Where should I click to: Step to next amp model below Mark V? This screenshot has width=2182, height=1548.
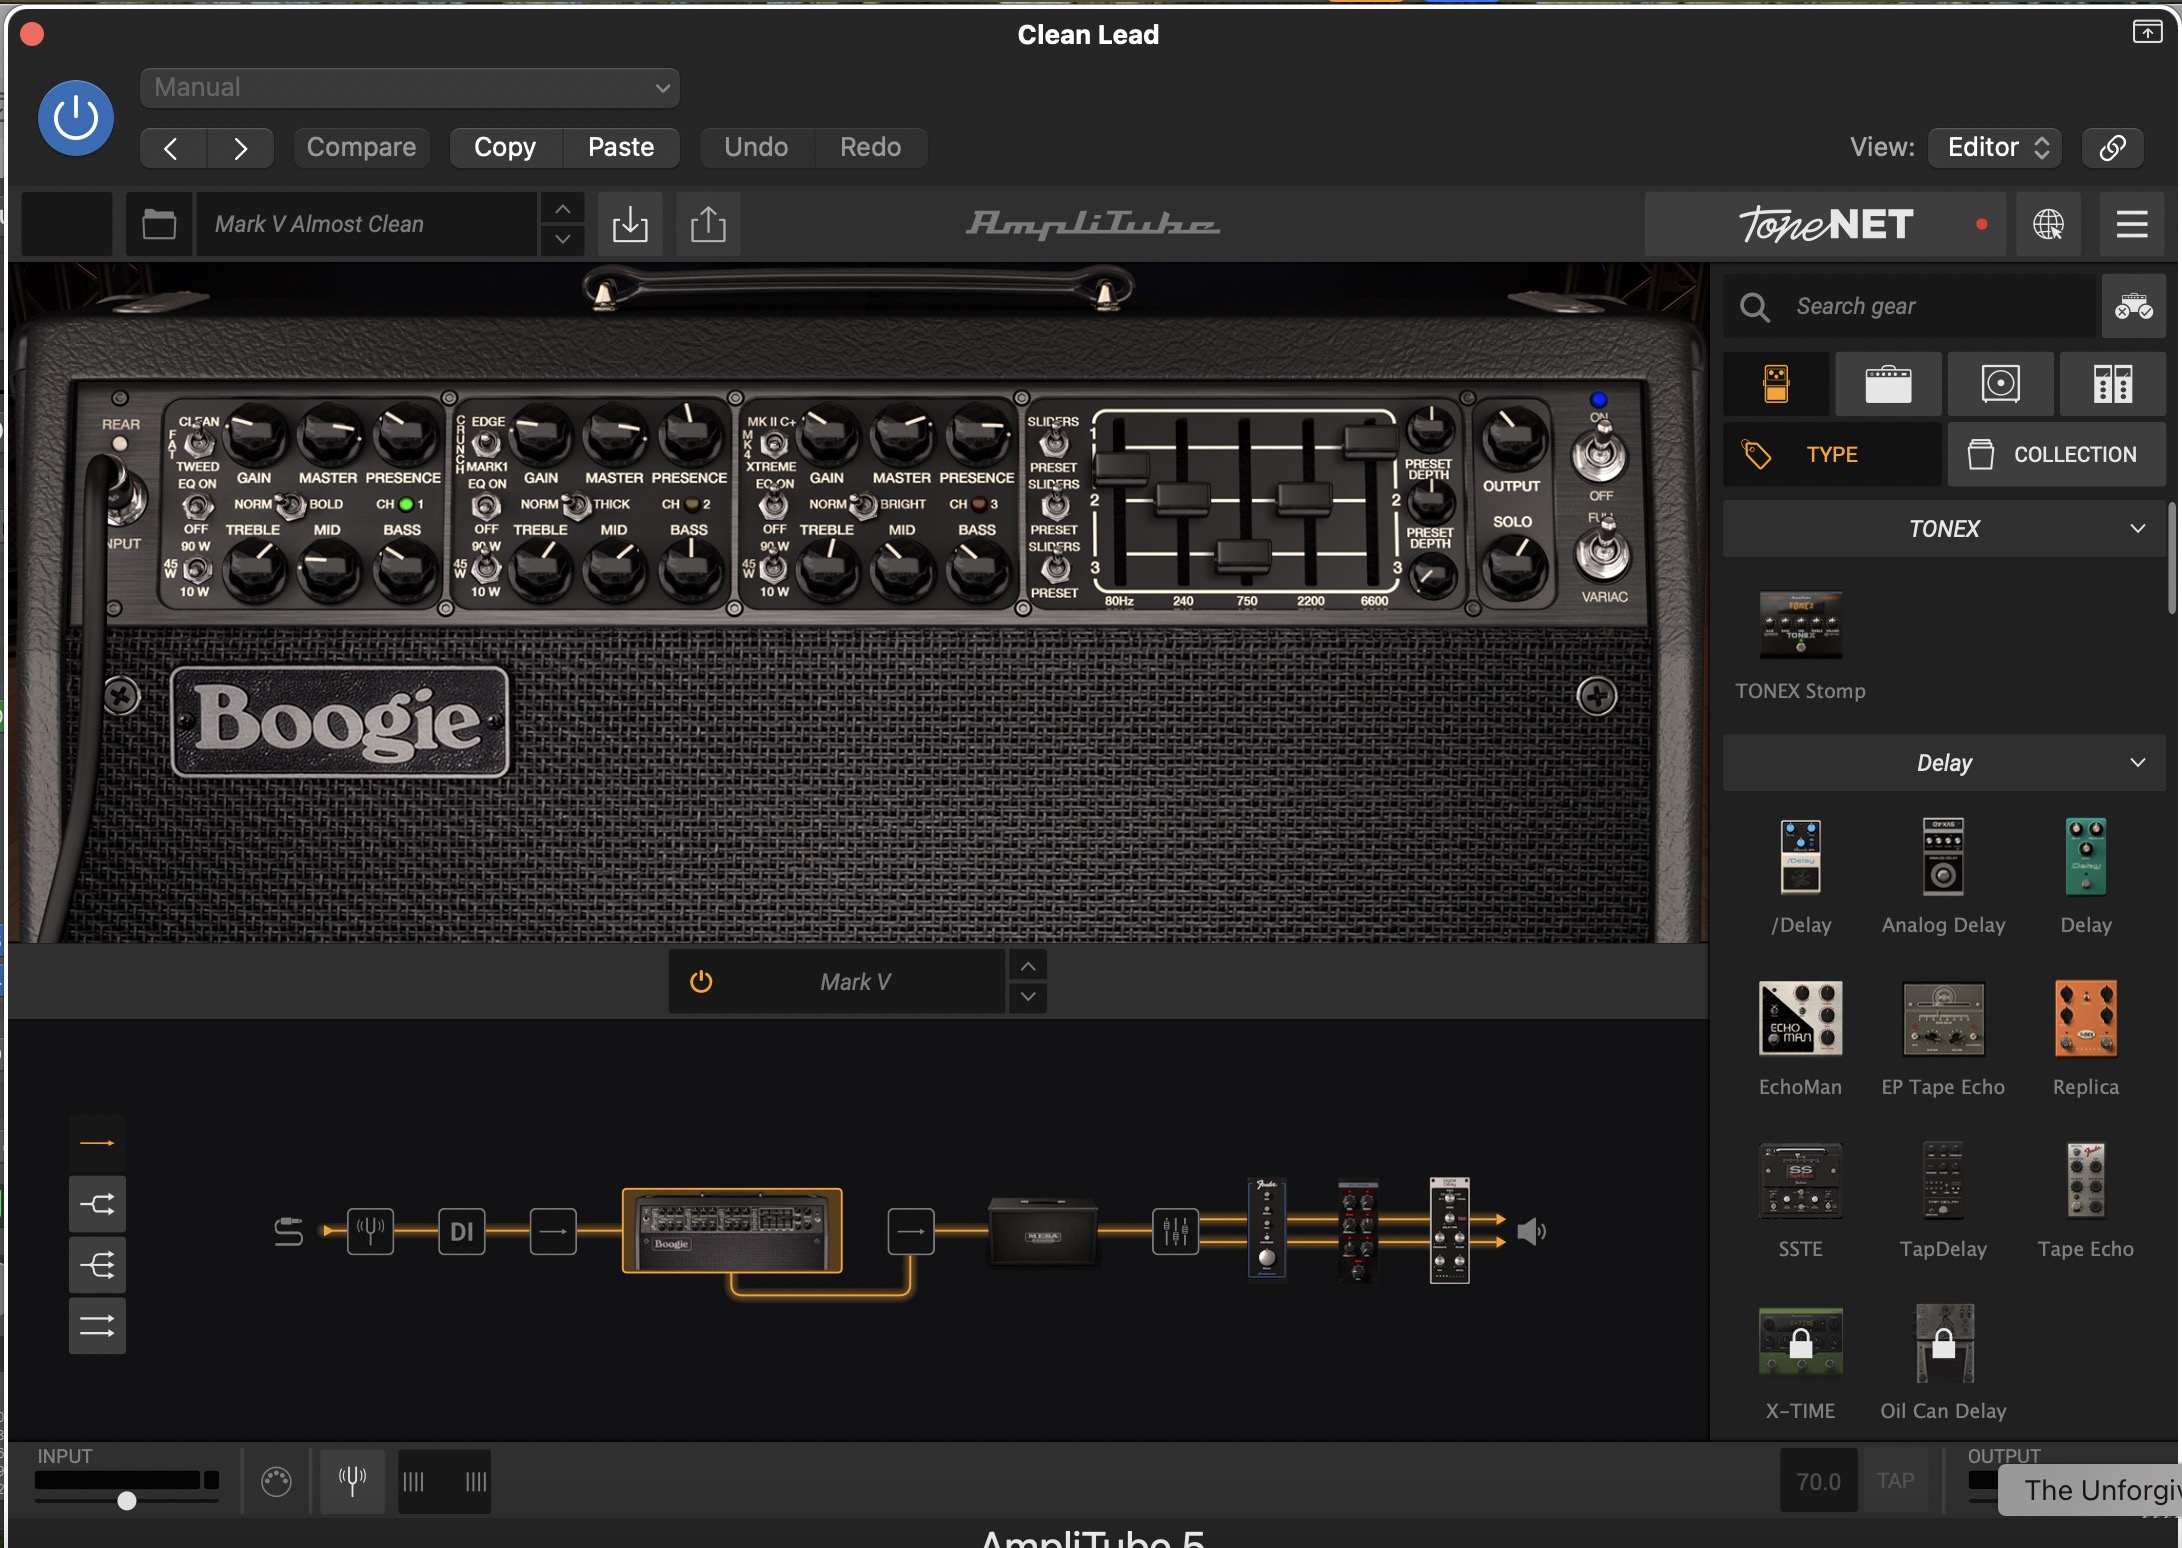[1028, 997]
